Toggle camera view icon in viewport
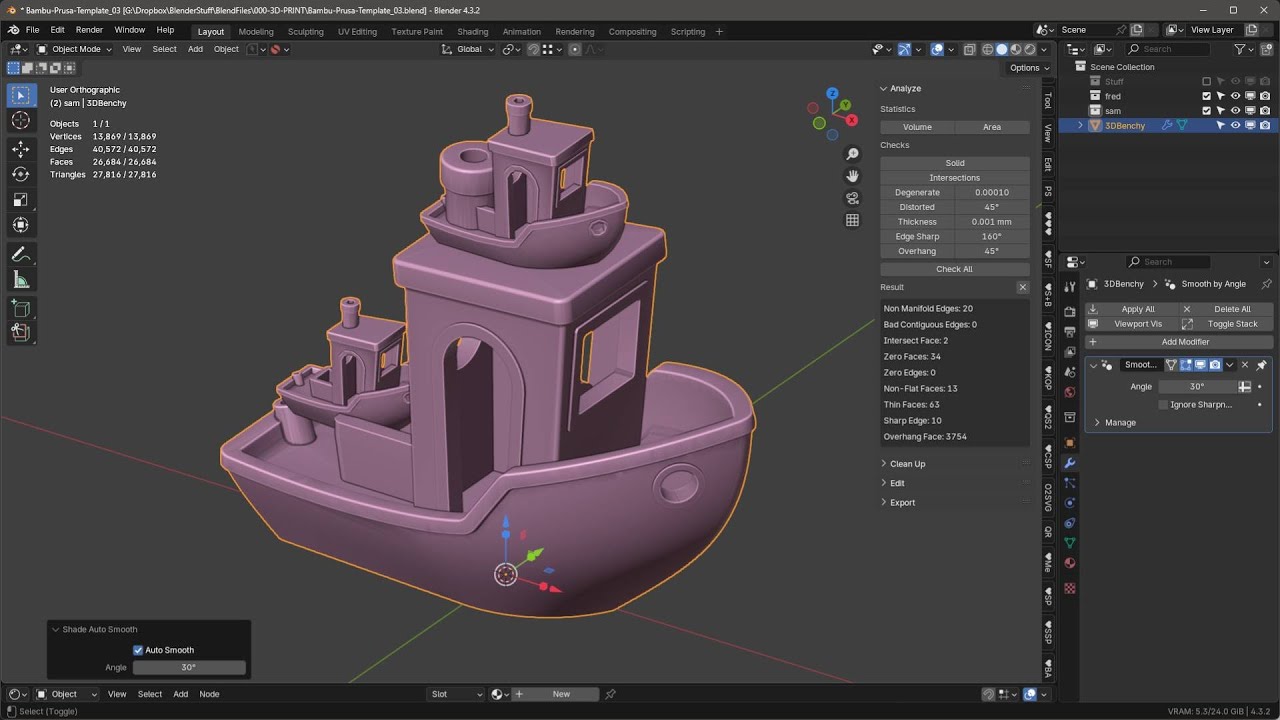Screen dimensions: 1280x720 [852, 198]
